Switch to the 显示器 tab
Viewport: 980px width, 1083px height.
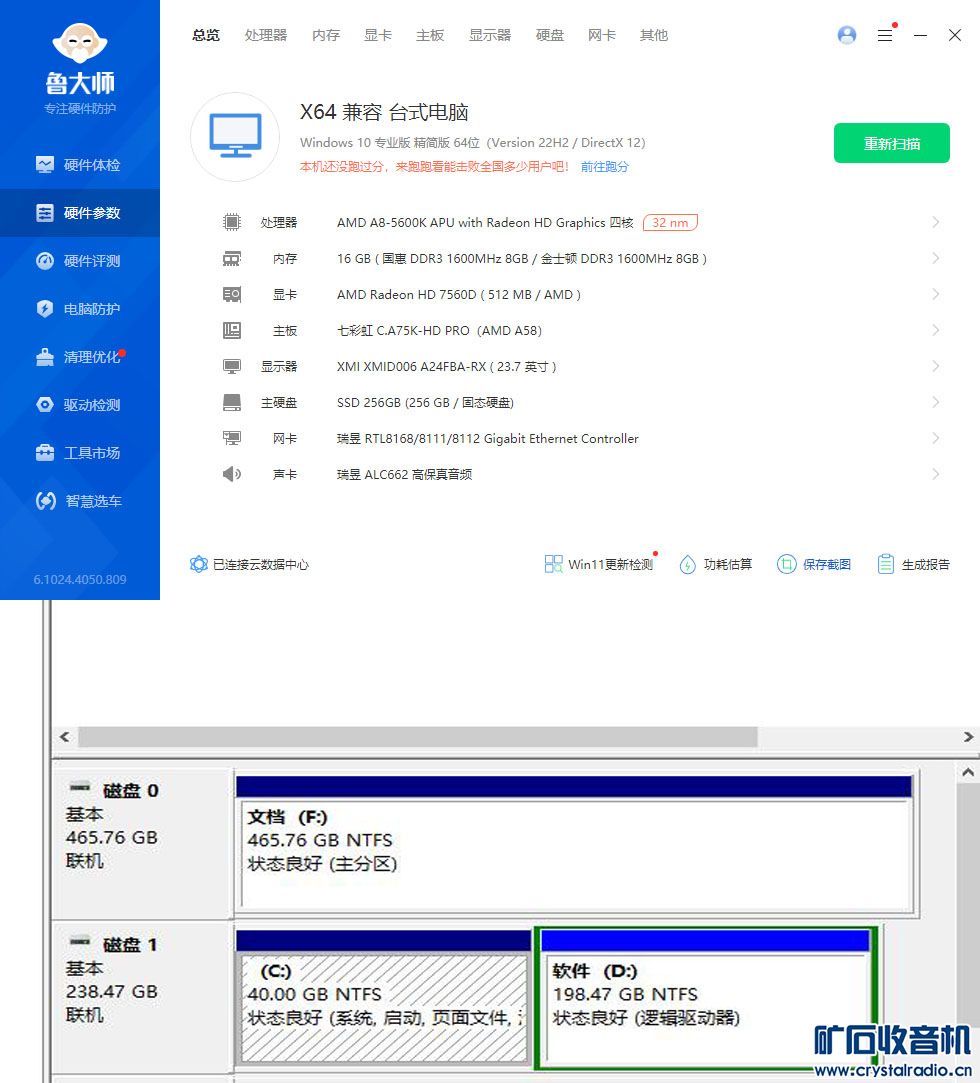coord(490,35)
